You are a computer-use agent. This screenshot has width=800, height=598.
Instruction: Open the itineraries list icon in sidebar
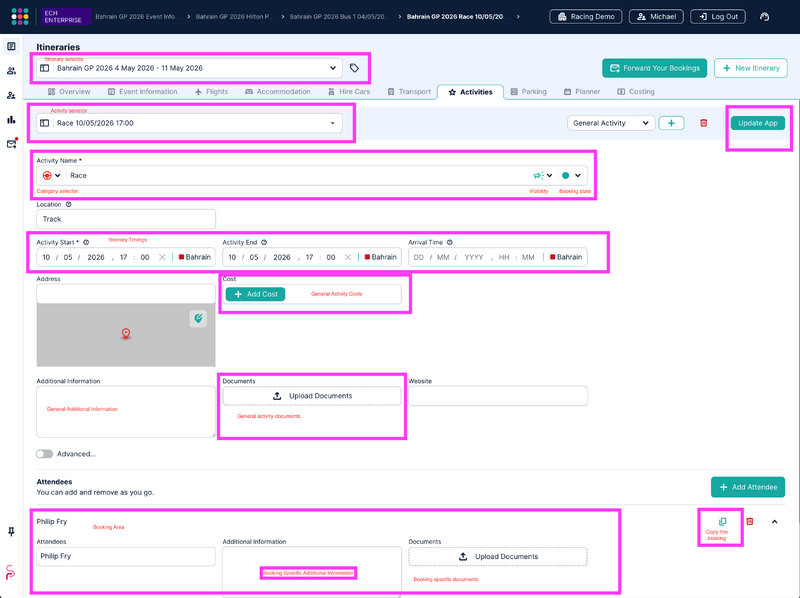11,46
